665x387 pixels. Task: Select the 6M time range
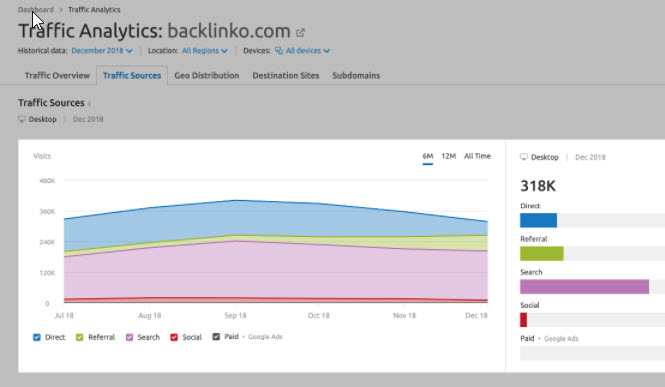click(428, 156)
